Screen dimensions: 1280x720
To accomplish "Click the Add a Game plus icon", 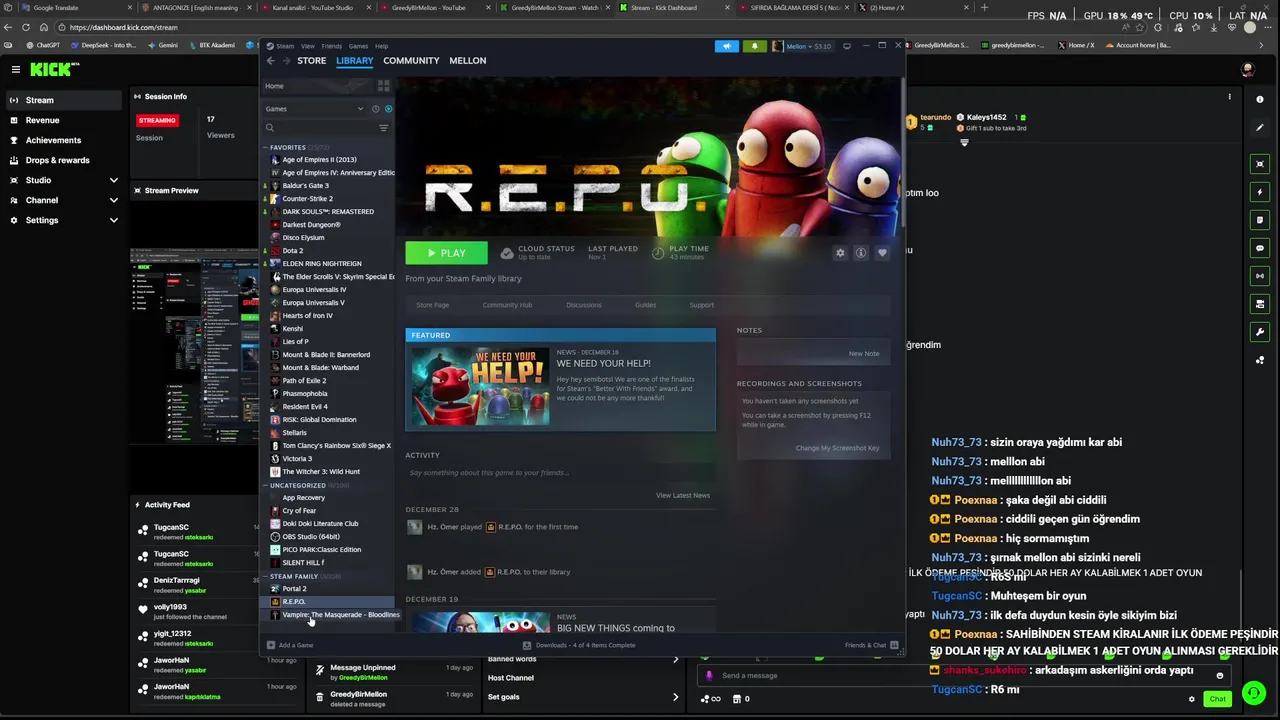I will pos(271,645).
